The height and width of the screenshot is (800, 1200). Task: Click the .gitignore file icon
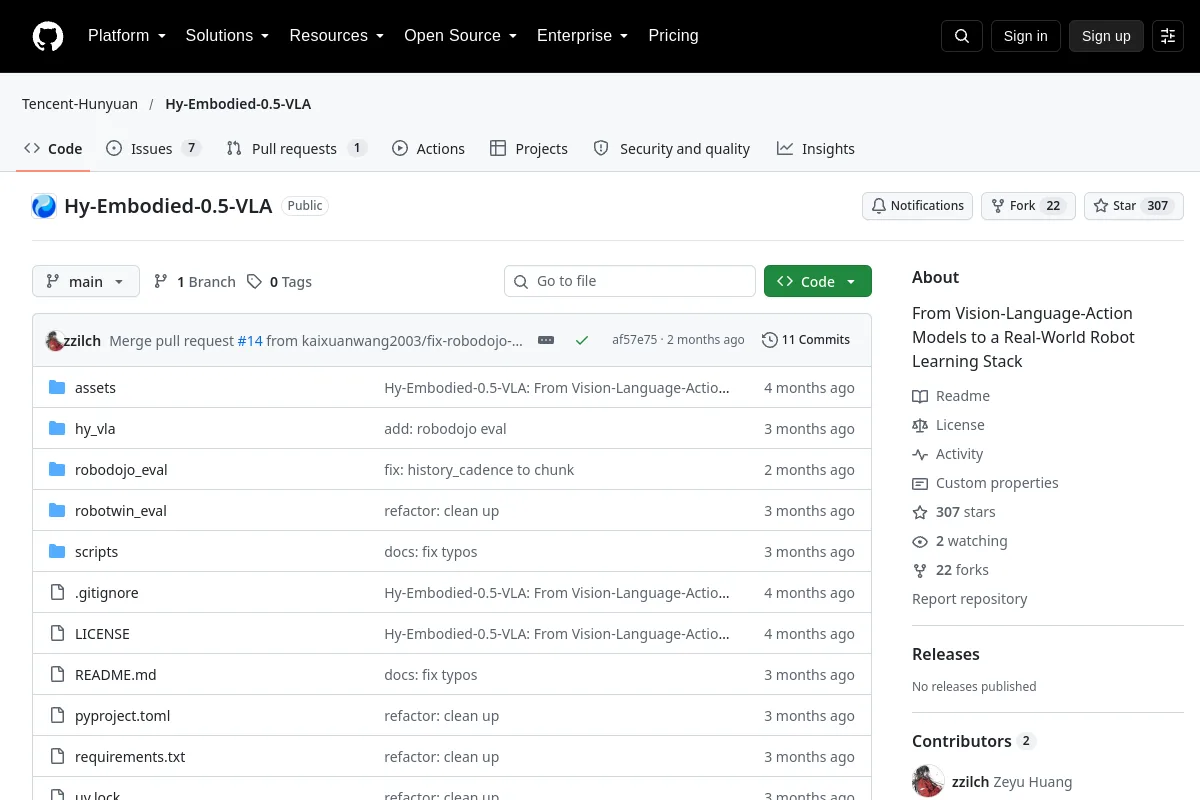point(57,593)
